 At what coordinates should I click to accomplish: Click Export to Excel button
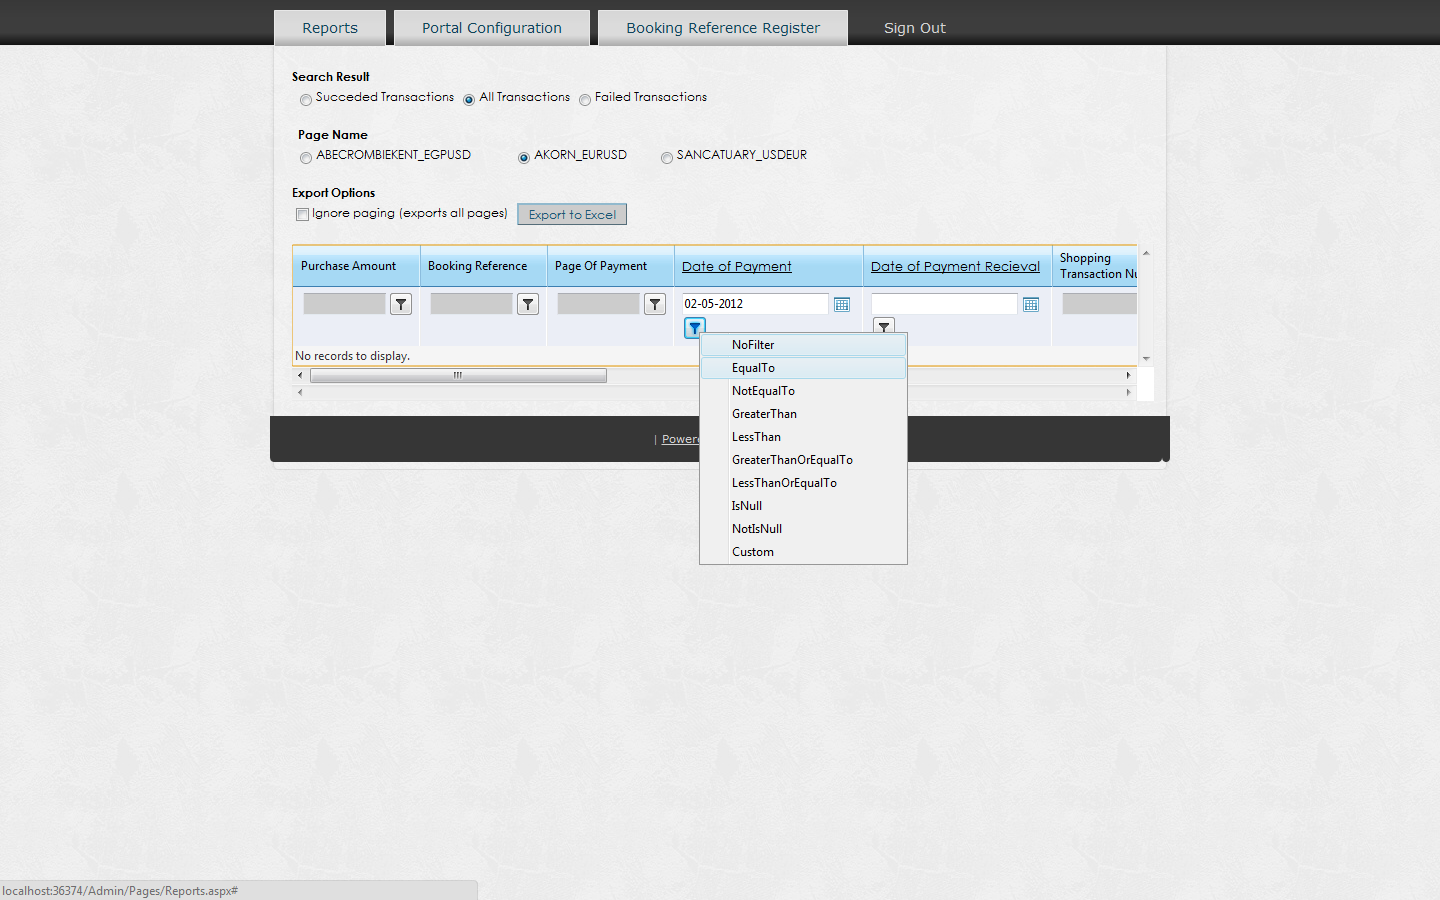(572, 214)
